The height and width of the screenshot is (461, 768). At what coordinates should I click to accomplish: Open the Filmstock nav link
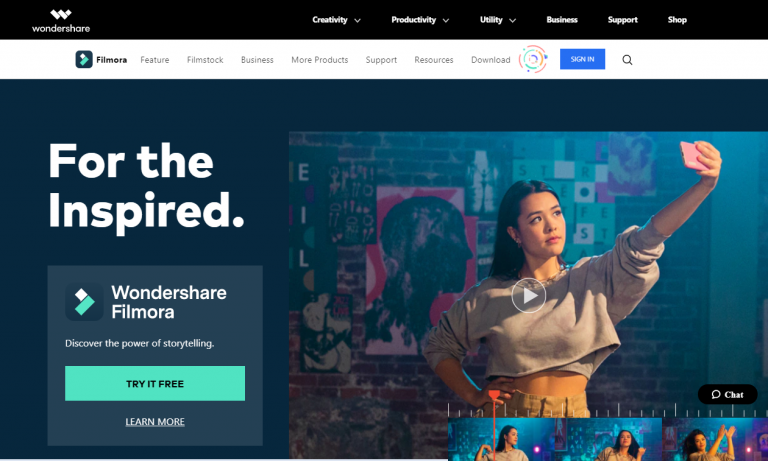point(205,60)
